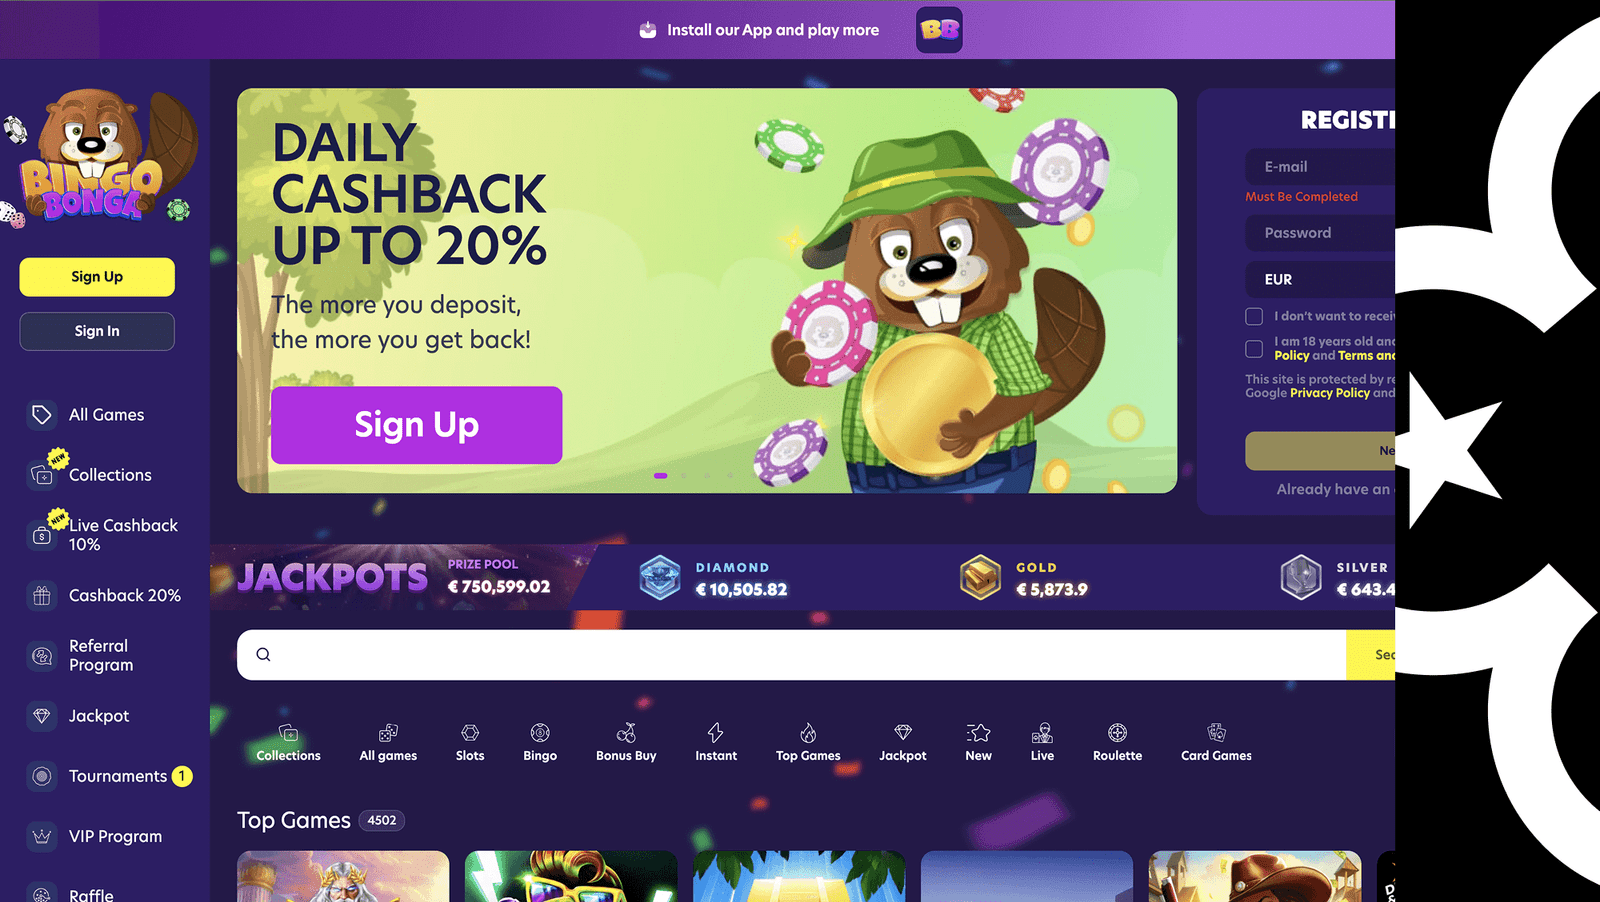Check the 'I am 18 years old' box

pyautogui.click(x=1254, y=349)
